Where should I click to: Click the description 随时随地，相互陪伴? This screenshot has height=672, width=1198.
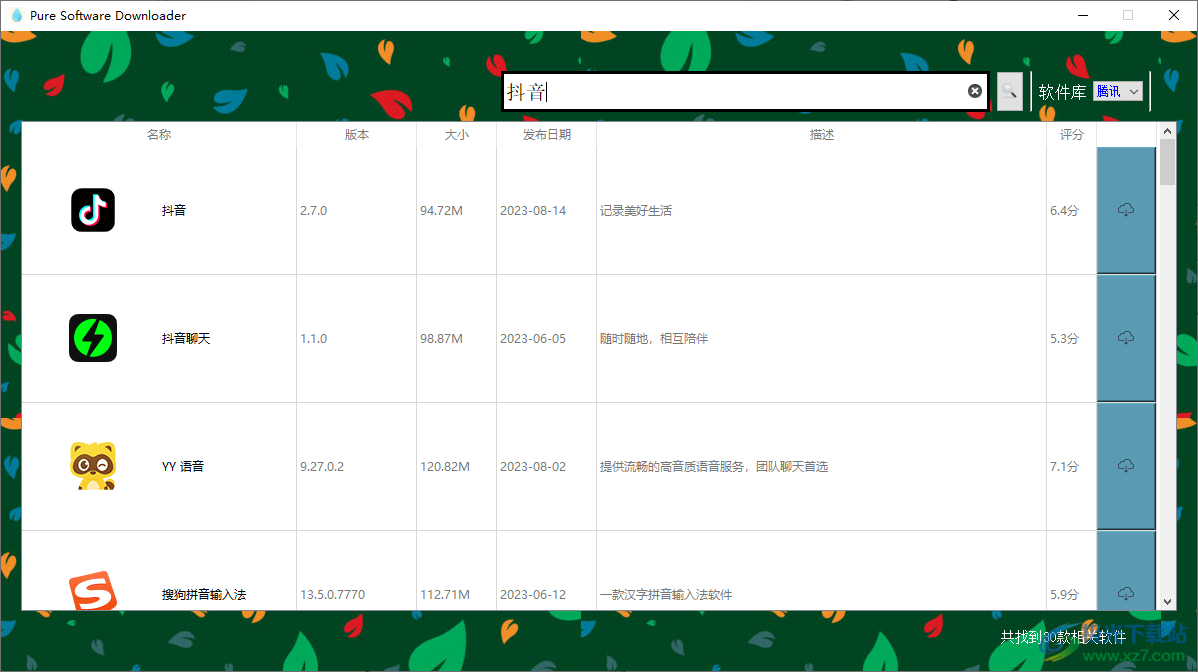point(654,338)
